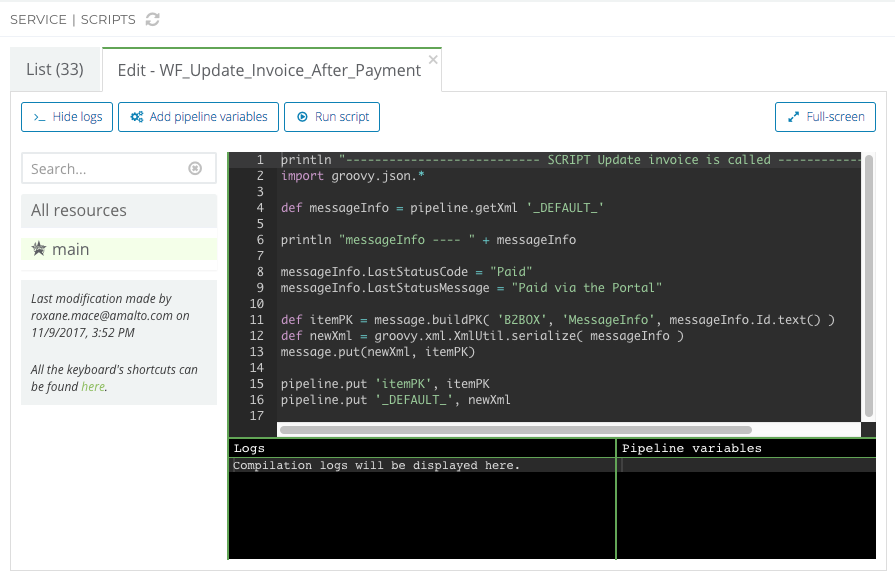Click the terminal icon in Hide logs button
Viewport: 895px width, 578px height.
click(x=39, y=117)
